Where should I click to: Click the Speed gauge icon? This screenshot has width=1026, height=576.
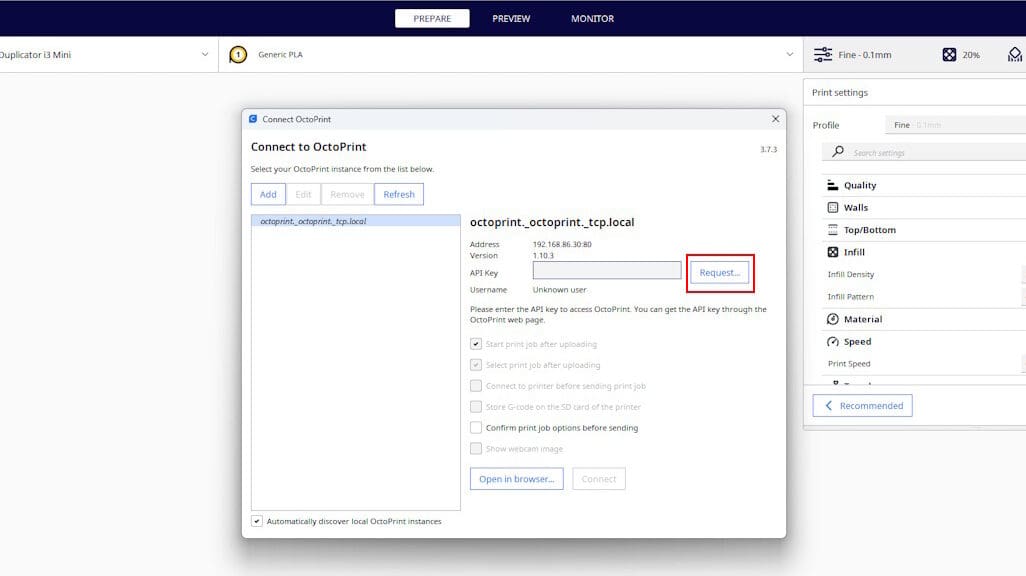coord(832,342)
